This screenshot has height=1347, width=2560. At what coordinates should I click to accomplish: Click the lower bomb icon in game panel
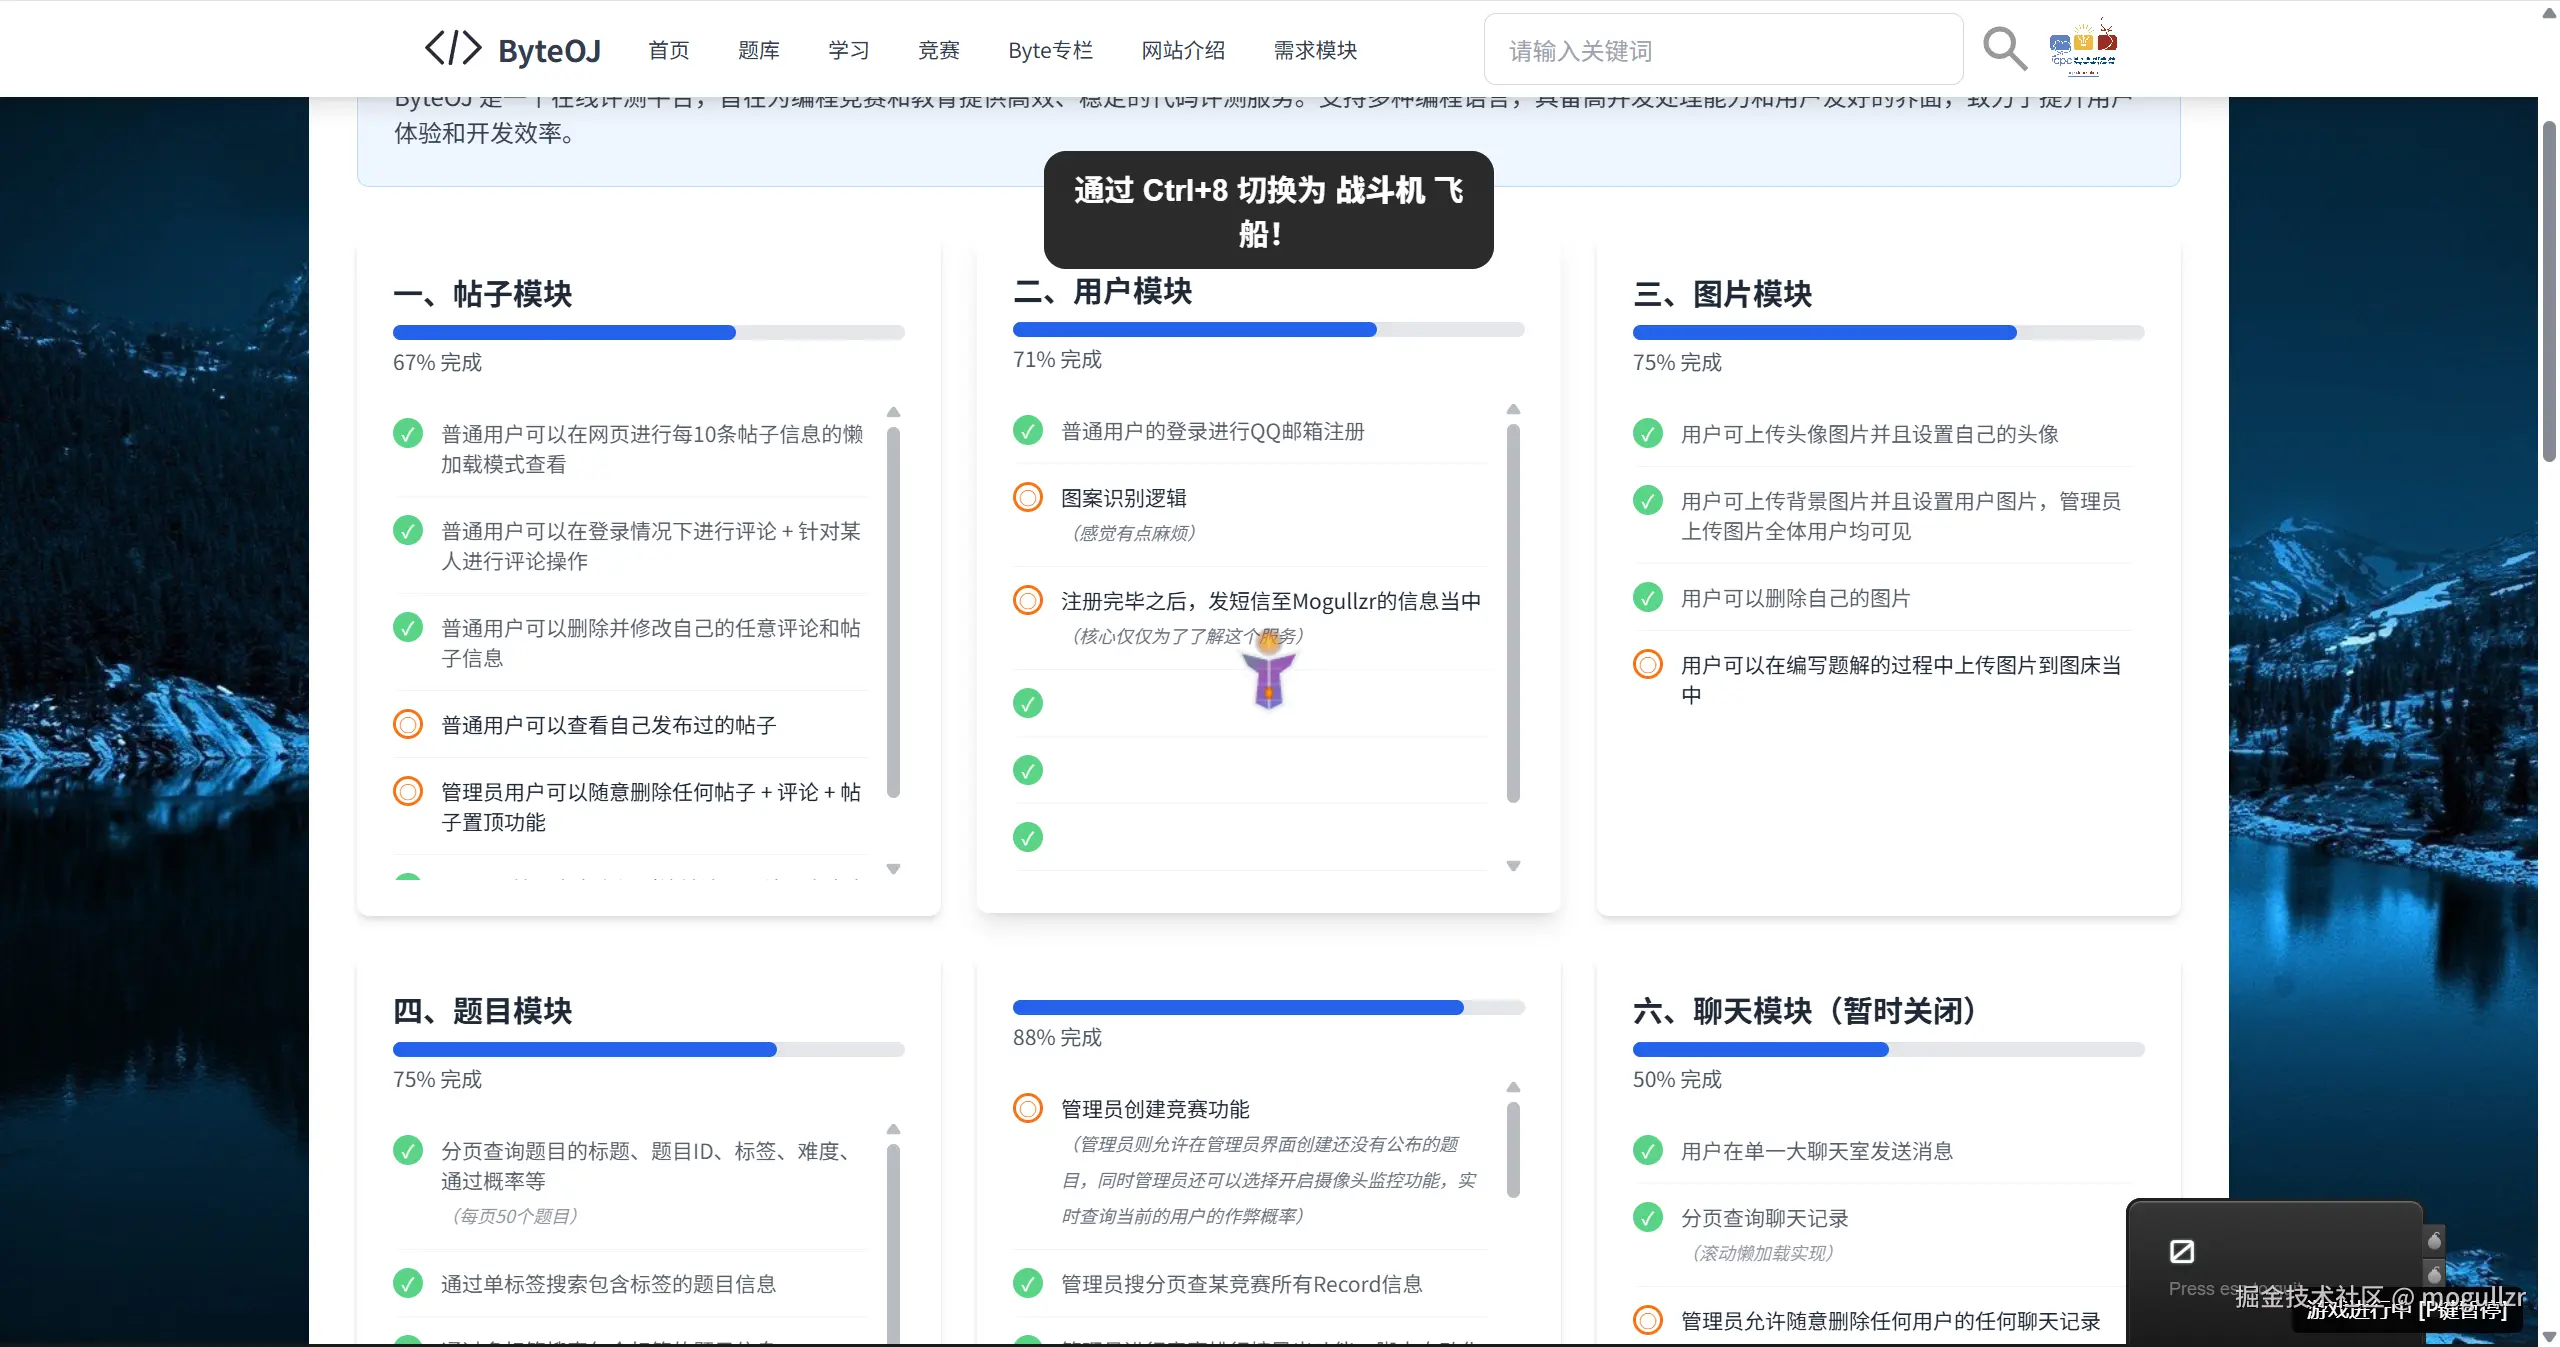2434,1273
